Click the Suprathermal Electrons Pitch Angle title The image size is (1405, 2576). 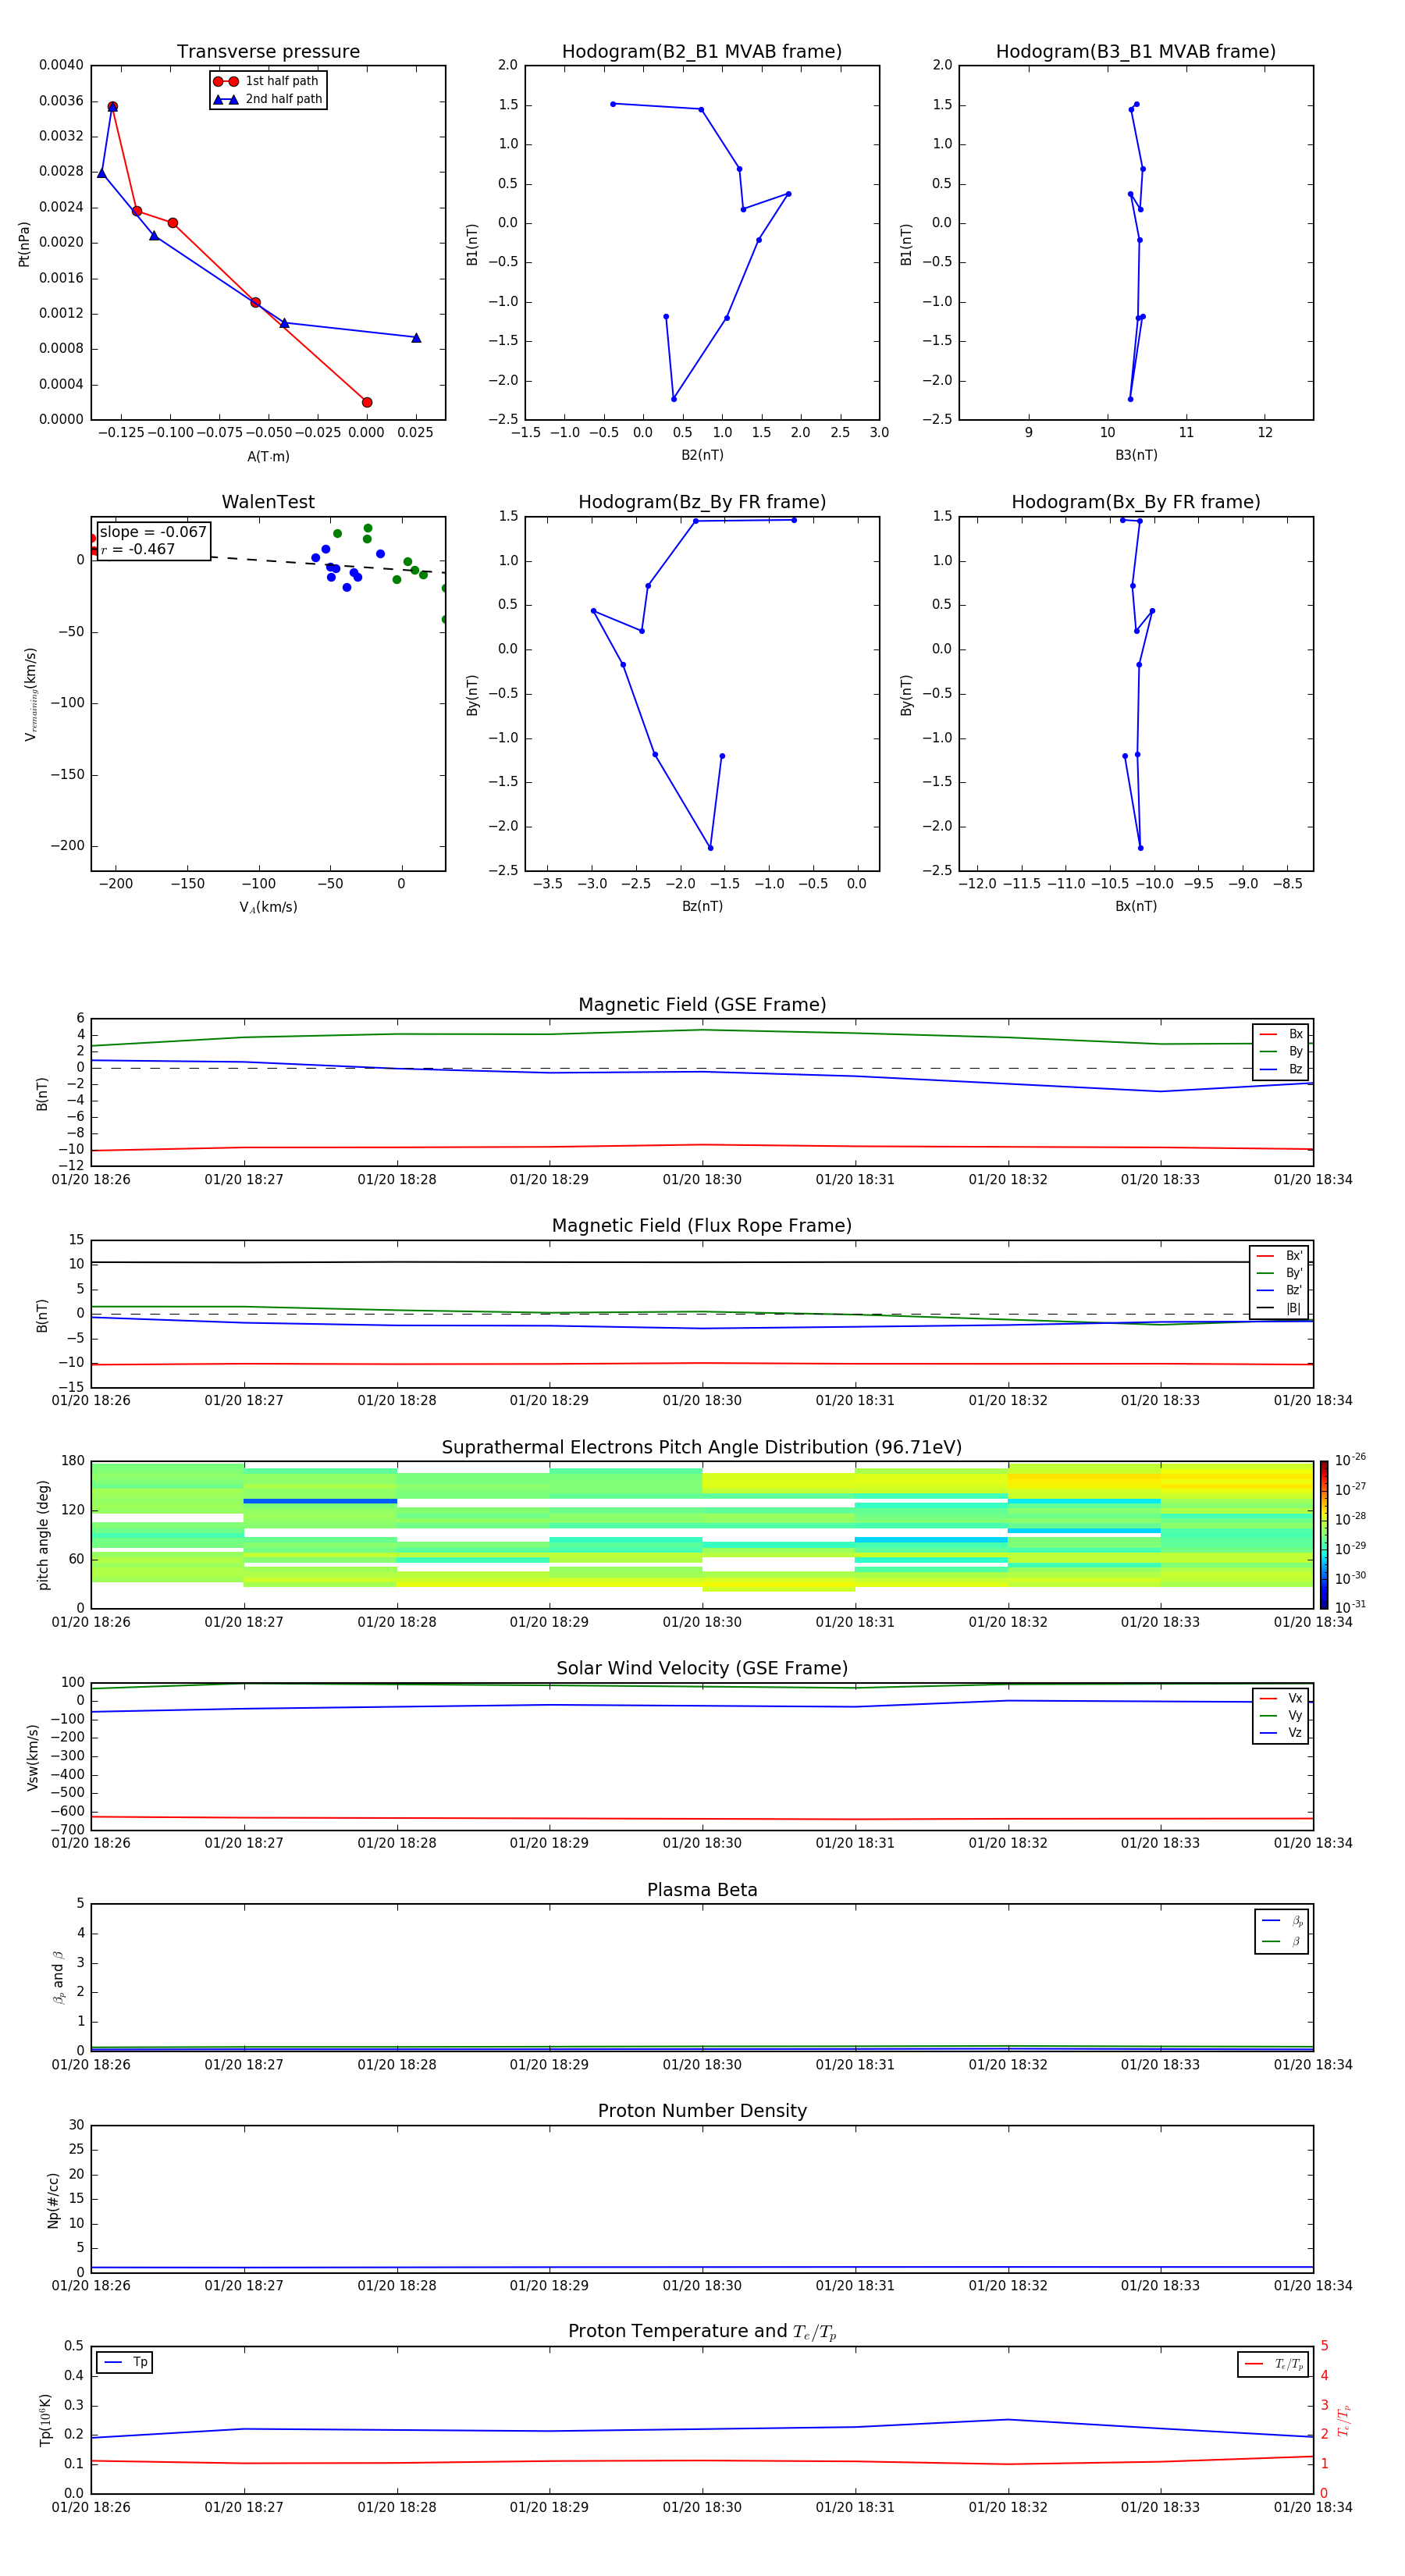tap(702, 1448)
